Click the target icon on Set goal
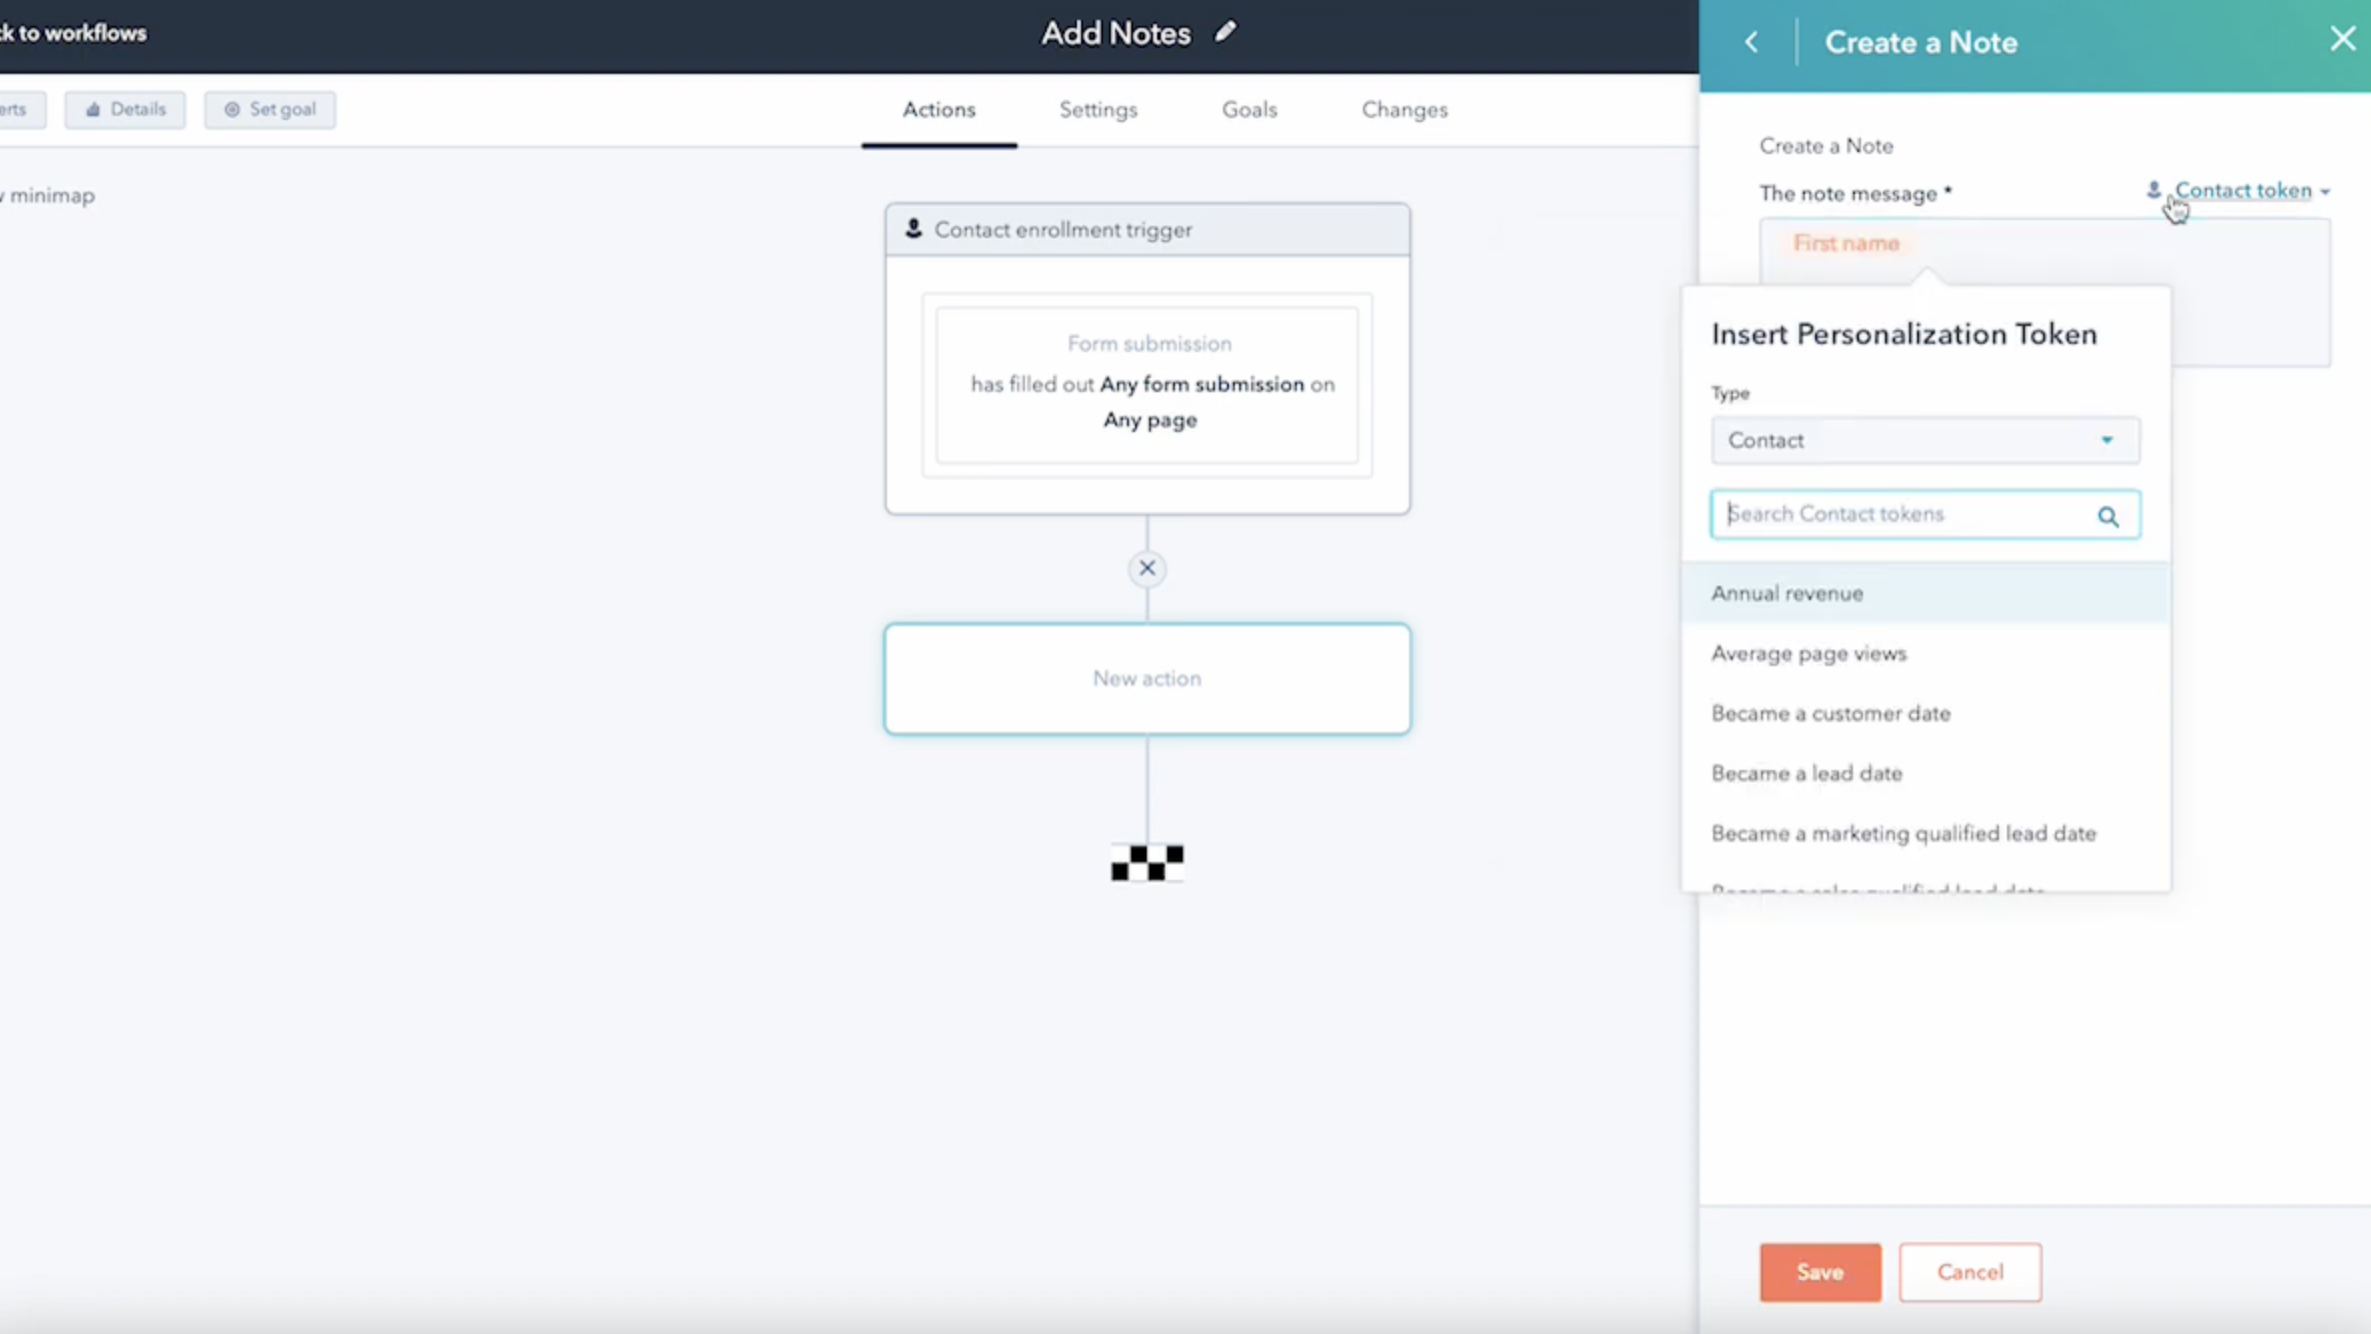The width and height of the screenshot is (2371, 1334). pos(232,110)
